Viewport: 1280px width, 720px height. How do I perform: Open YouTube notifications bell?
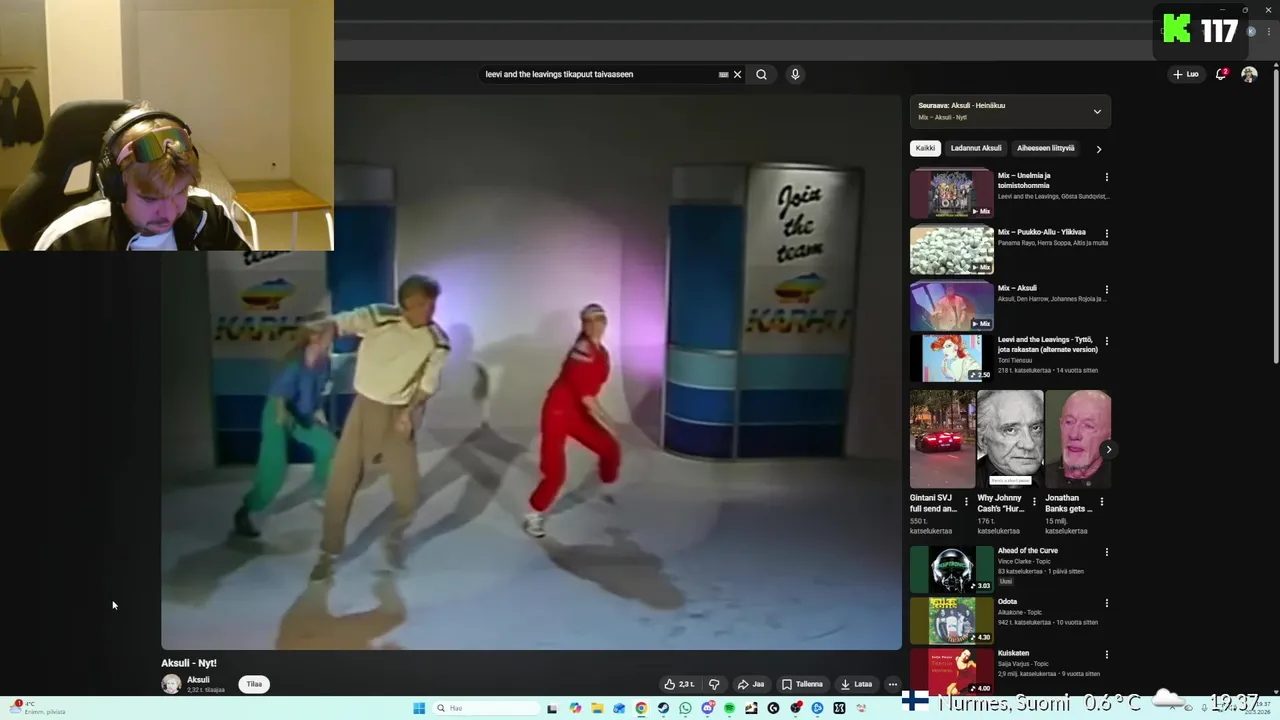tap(1221, 74)
